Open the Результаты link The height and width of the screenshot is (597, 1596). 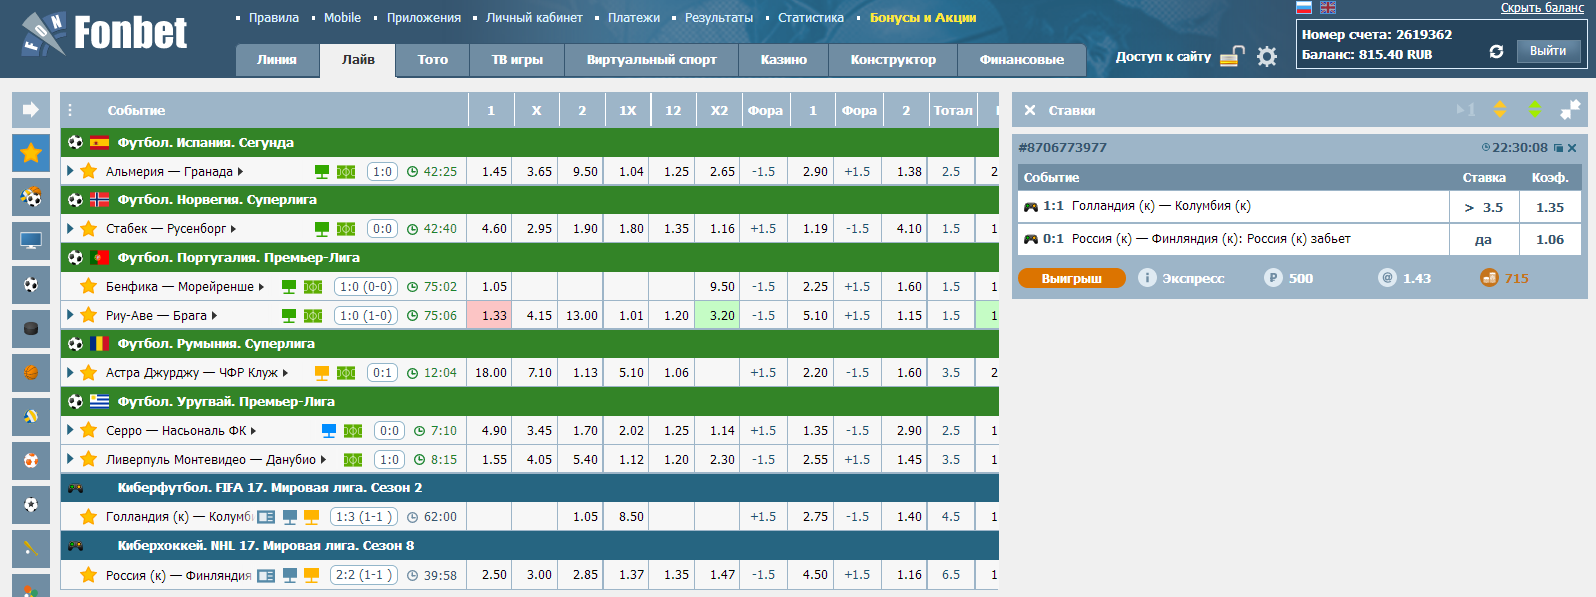(719, 18)
